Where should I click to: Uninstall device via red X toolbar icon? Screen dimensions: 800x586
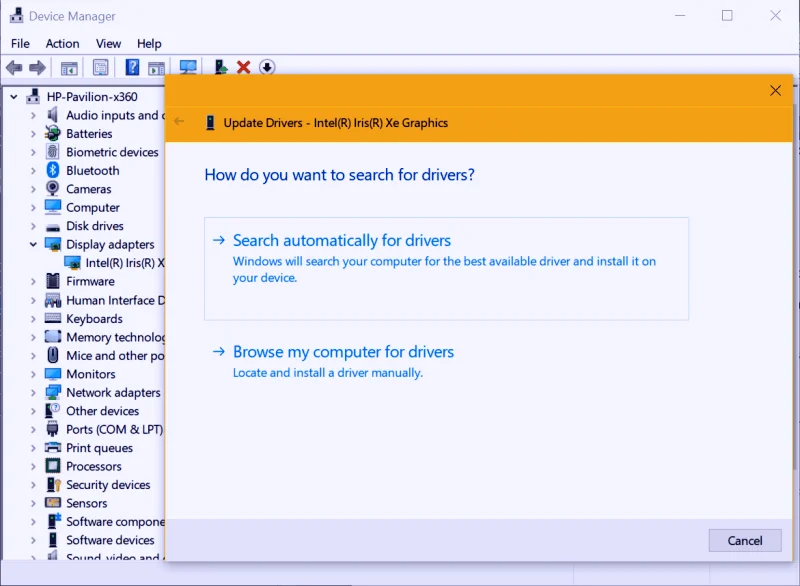tap(245, 67)
